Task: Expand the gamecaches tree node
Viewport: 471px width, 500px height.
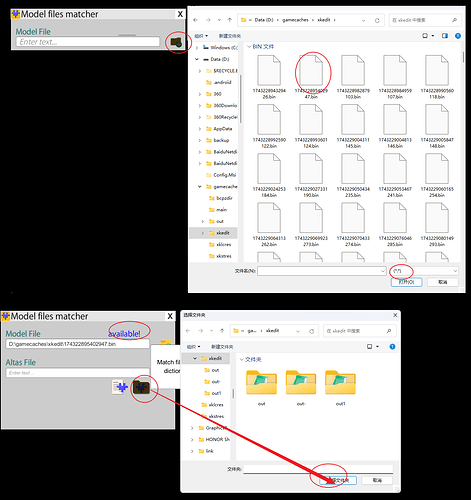Action: tap(200, 187)
